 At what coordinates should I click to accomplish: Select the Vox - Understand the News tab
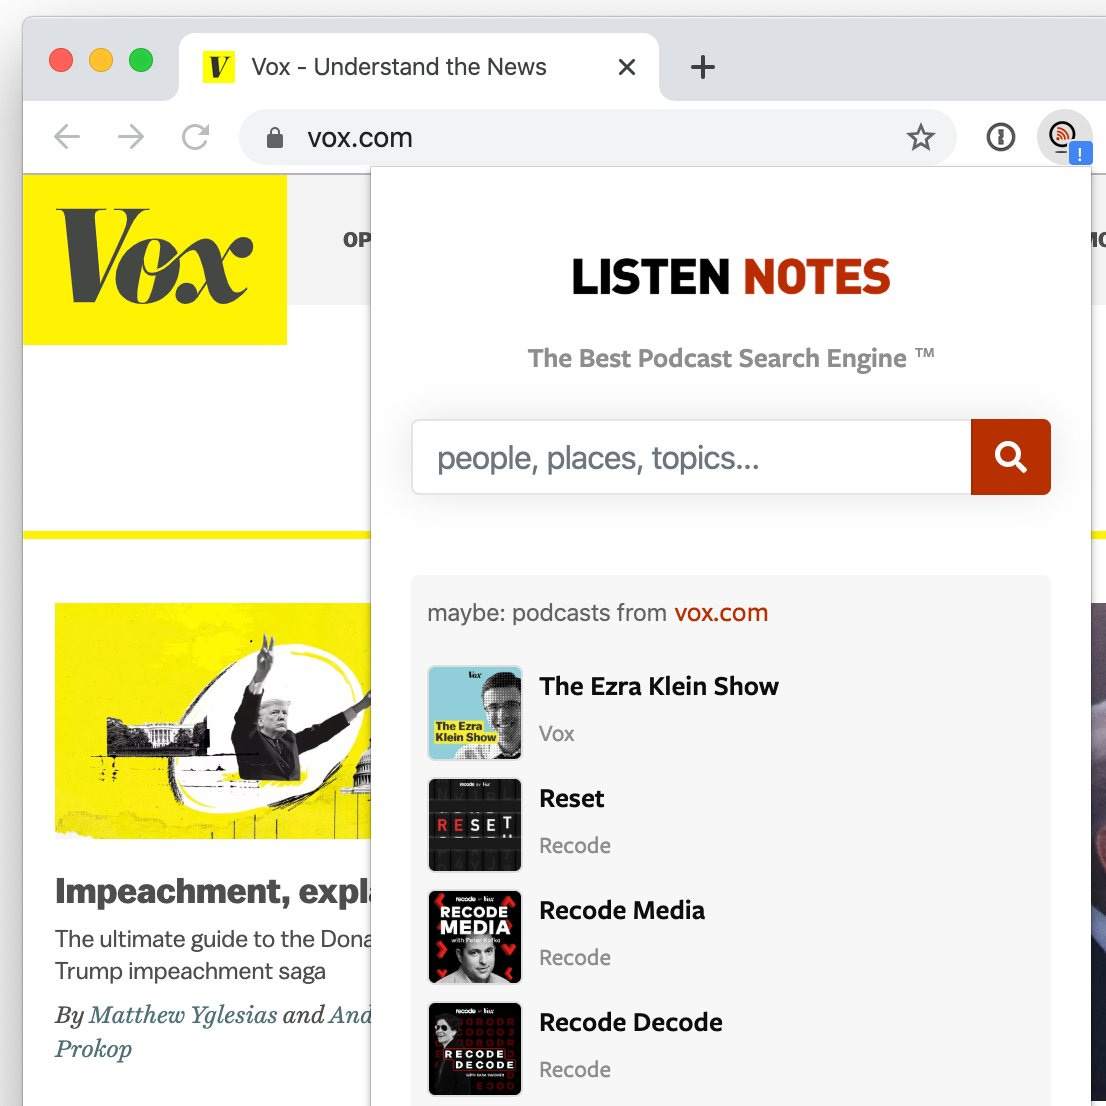(x=419, y=67)
